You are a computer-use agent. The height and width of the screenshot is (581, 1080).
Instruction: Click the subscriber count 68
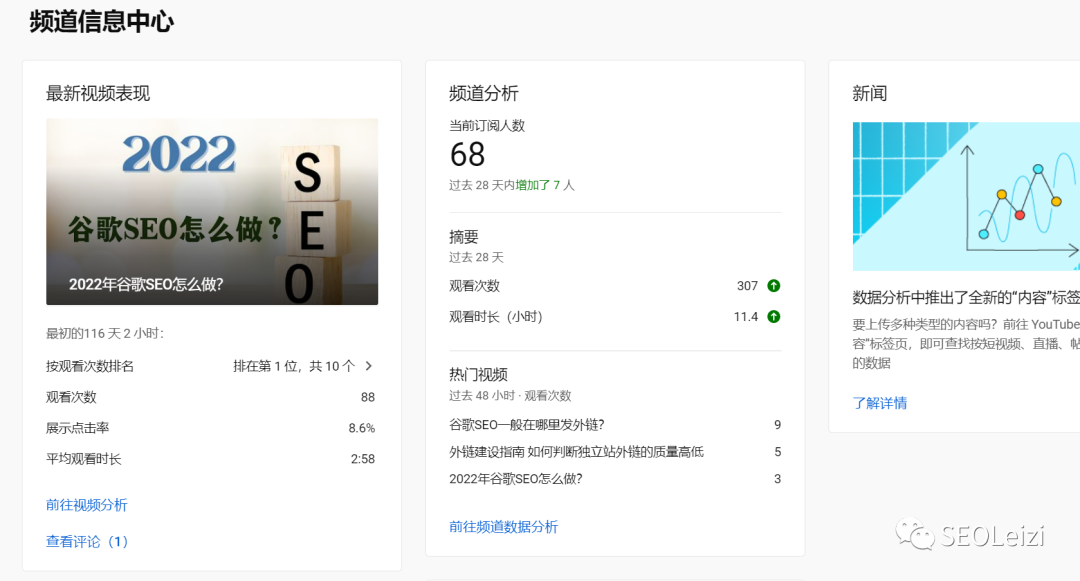coord(467,155)
